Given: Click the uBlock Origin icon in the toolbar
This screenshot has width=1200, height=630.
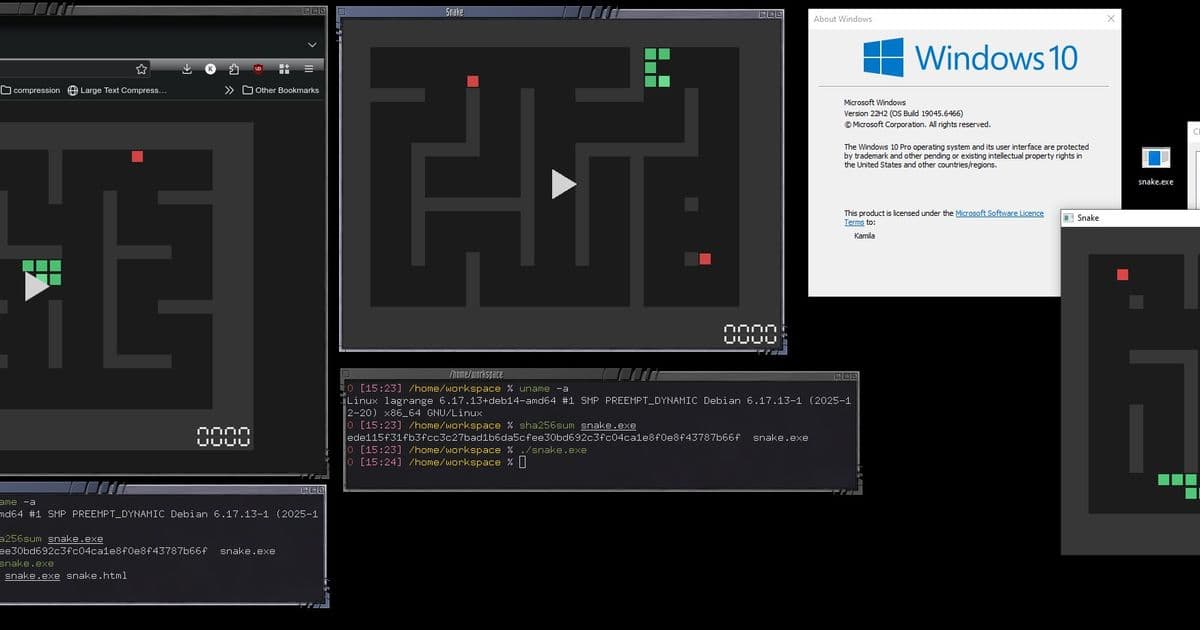Looking at the screenshot, I should click(259, 68).
